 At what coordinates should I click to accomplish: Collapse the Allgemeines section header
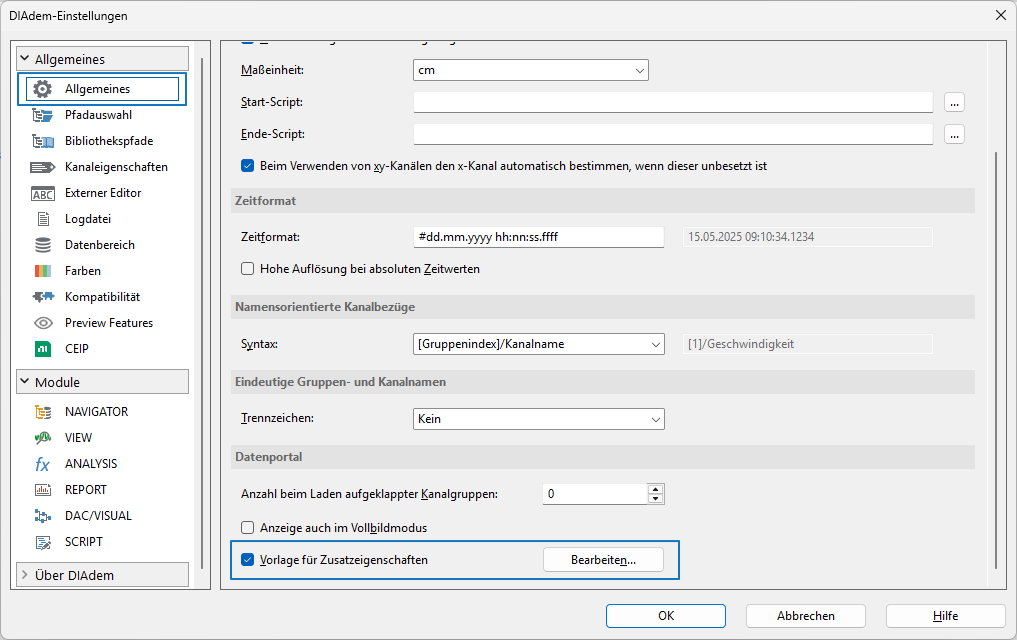click(102, 59)
